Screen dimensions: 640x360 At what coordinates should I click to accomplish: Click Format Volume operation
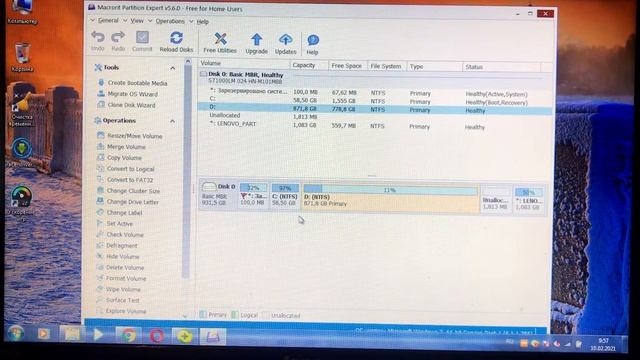122,278
